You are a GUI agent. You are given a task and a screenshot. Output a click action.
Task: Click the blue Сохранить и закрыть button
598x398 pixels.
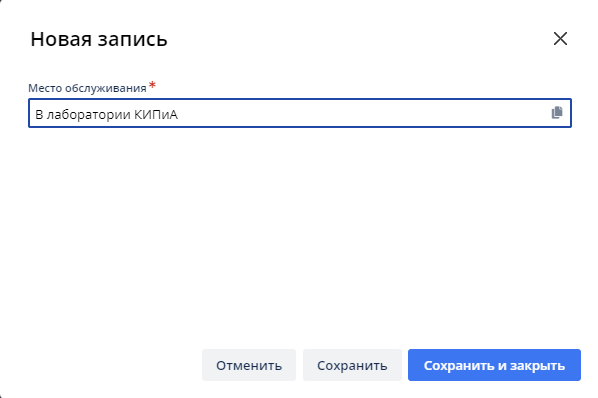pyautogui.click(x=494, y=365)
